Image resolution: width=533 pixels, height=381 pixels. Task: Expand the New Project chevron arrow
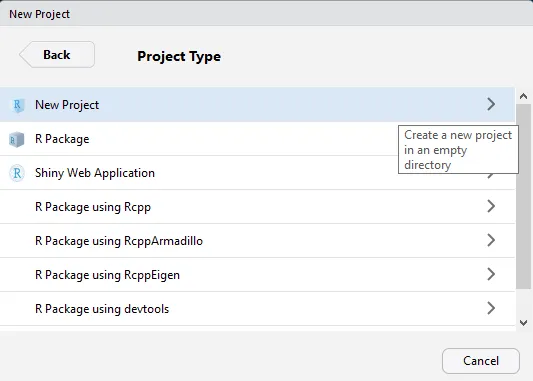click(491, 104)
